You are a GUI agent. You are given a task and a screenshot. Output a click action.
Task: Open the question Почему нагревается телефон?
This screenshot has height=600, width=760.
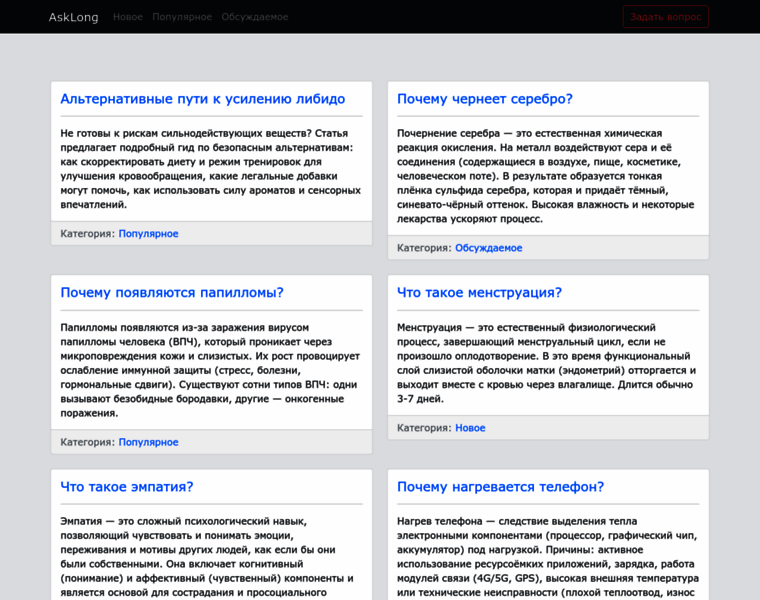500,487
